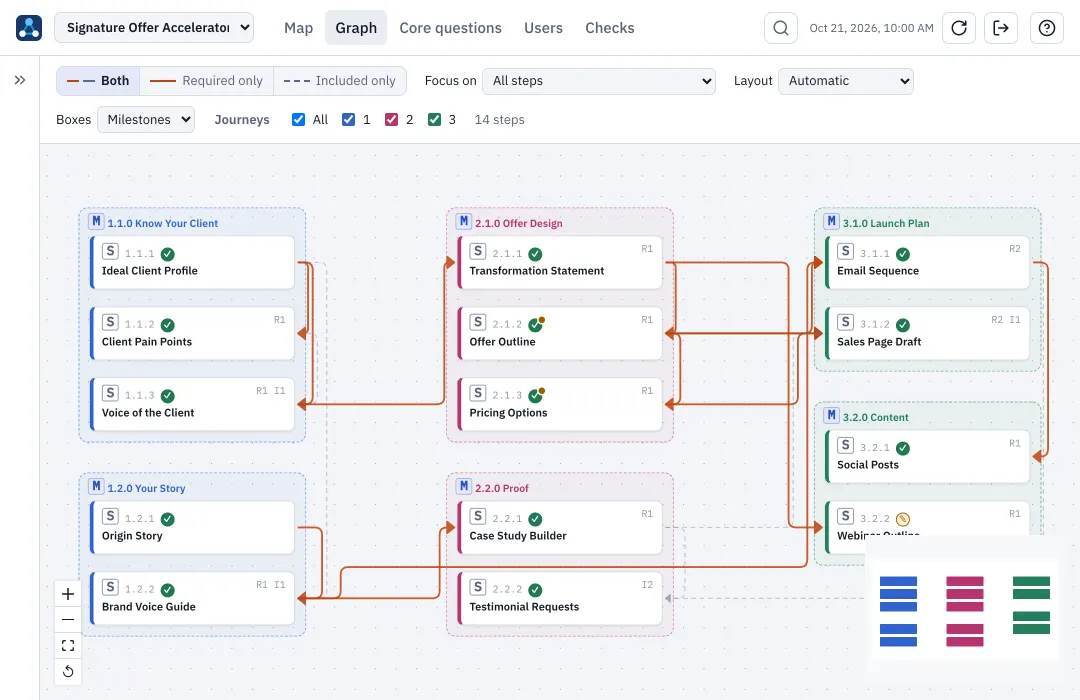Image resolution: width=1080 pixels, height=700 pixels.
Task: Click the Social Posts step card
Action: click(927, 457)
